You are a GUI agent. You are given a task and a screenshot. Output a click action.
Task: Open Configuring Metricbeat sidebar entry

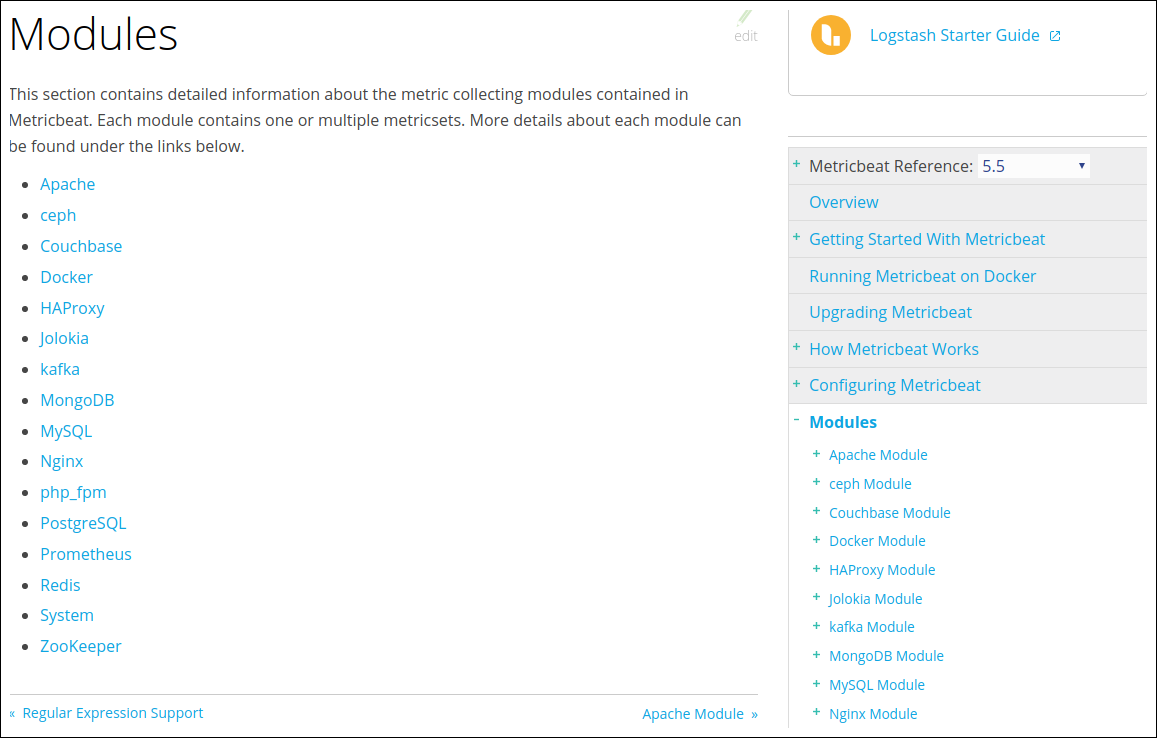point(894,385)
